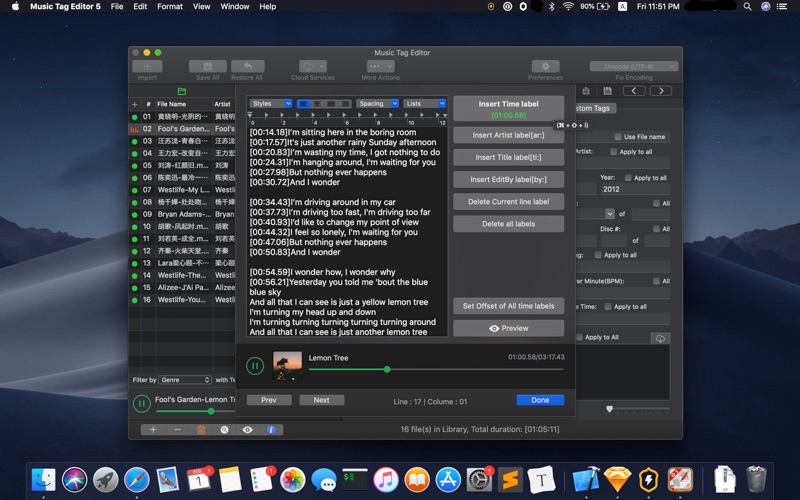Open the Format menu
This screenshot has height=500, width=800.
[x=170, y=7]
